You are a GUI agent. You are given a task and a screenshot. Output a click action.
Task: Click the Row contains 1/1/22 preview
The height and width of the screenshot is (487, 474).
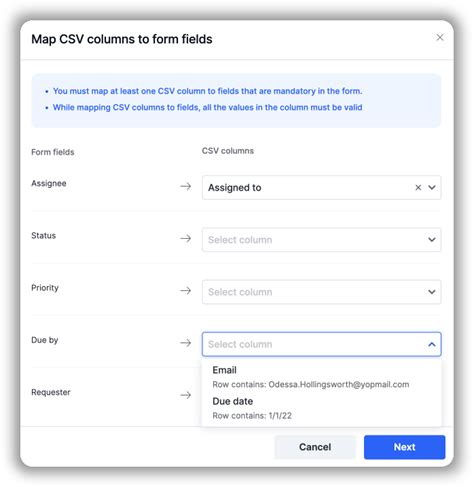(x=252, y=416)
